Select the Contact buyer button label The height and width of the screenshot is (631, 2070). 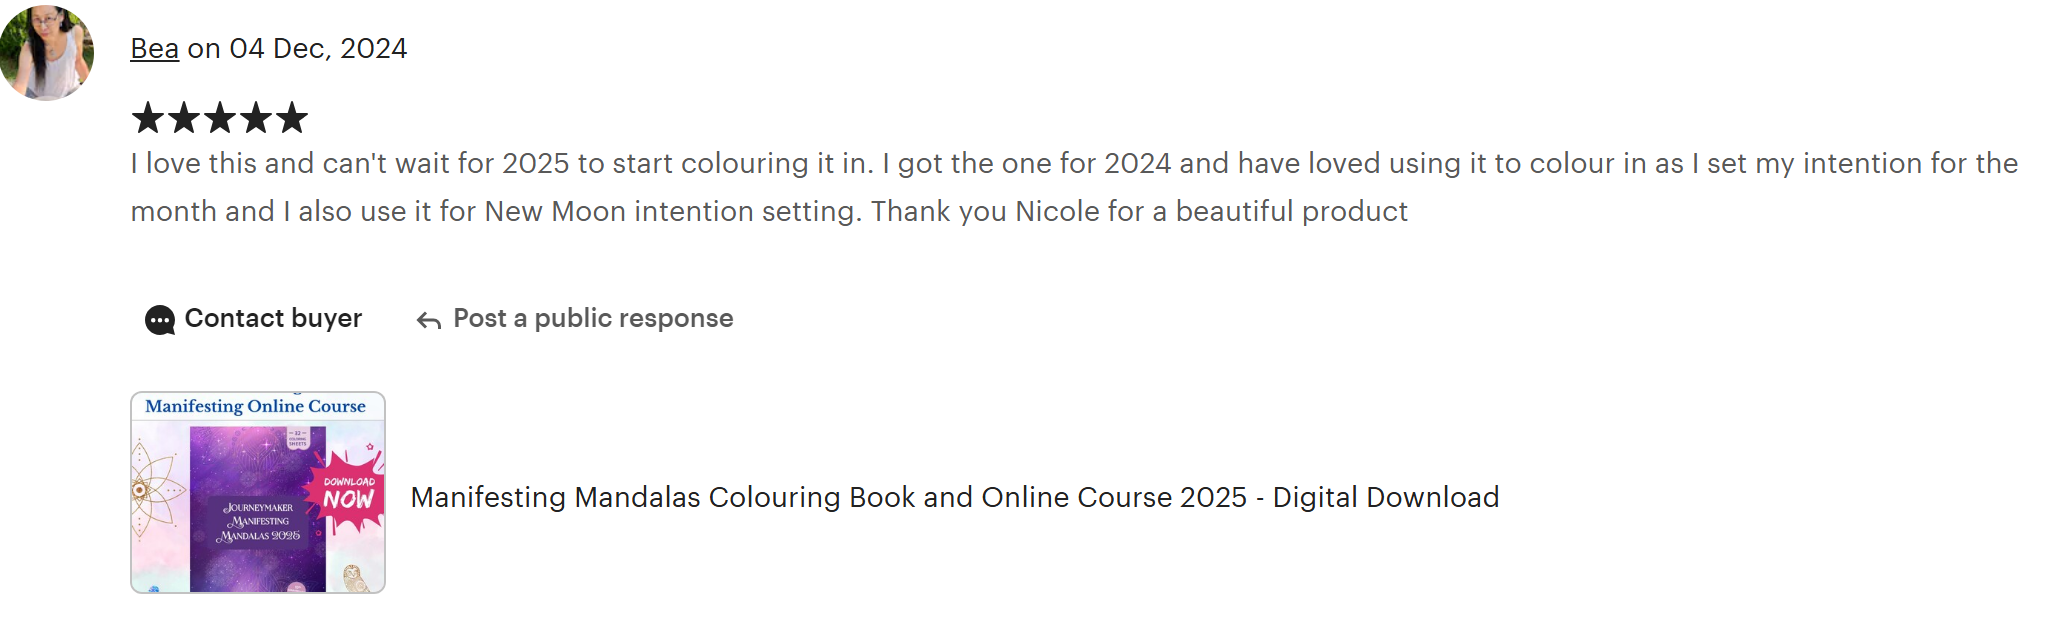click(273, 318)
